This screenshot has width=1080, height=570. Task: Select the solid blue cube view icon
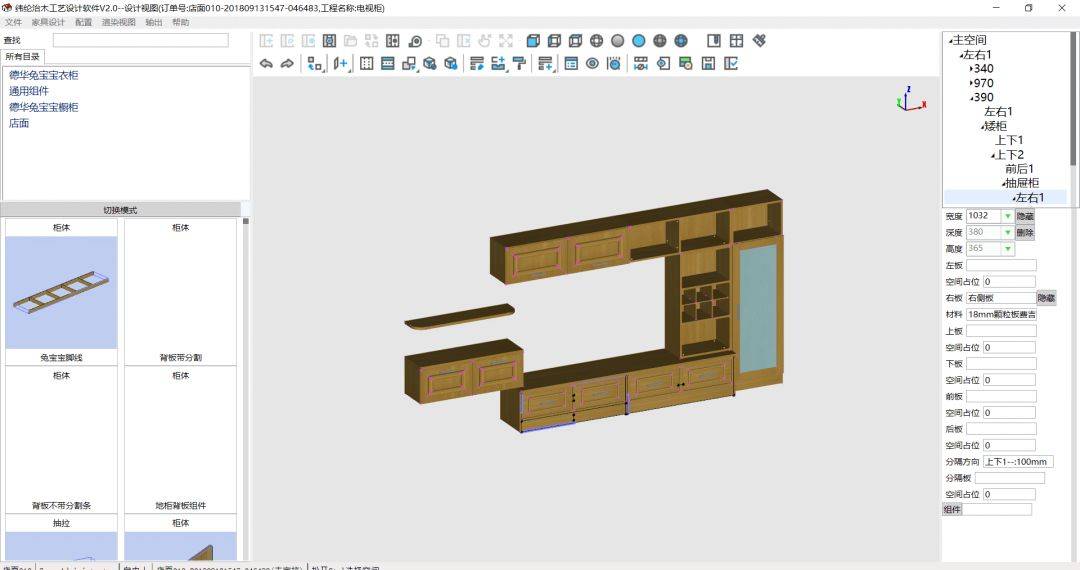(x=533, y=41)
